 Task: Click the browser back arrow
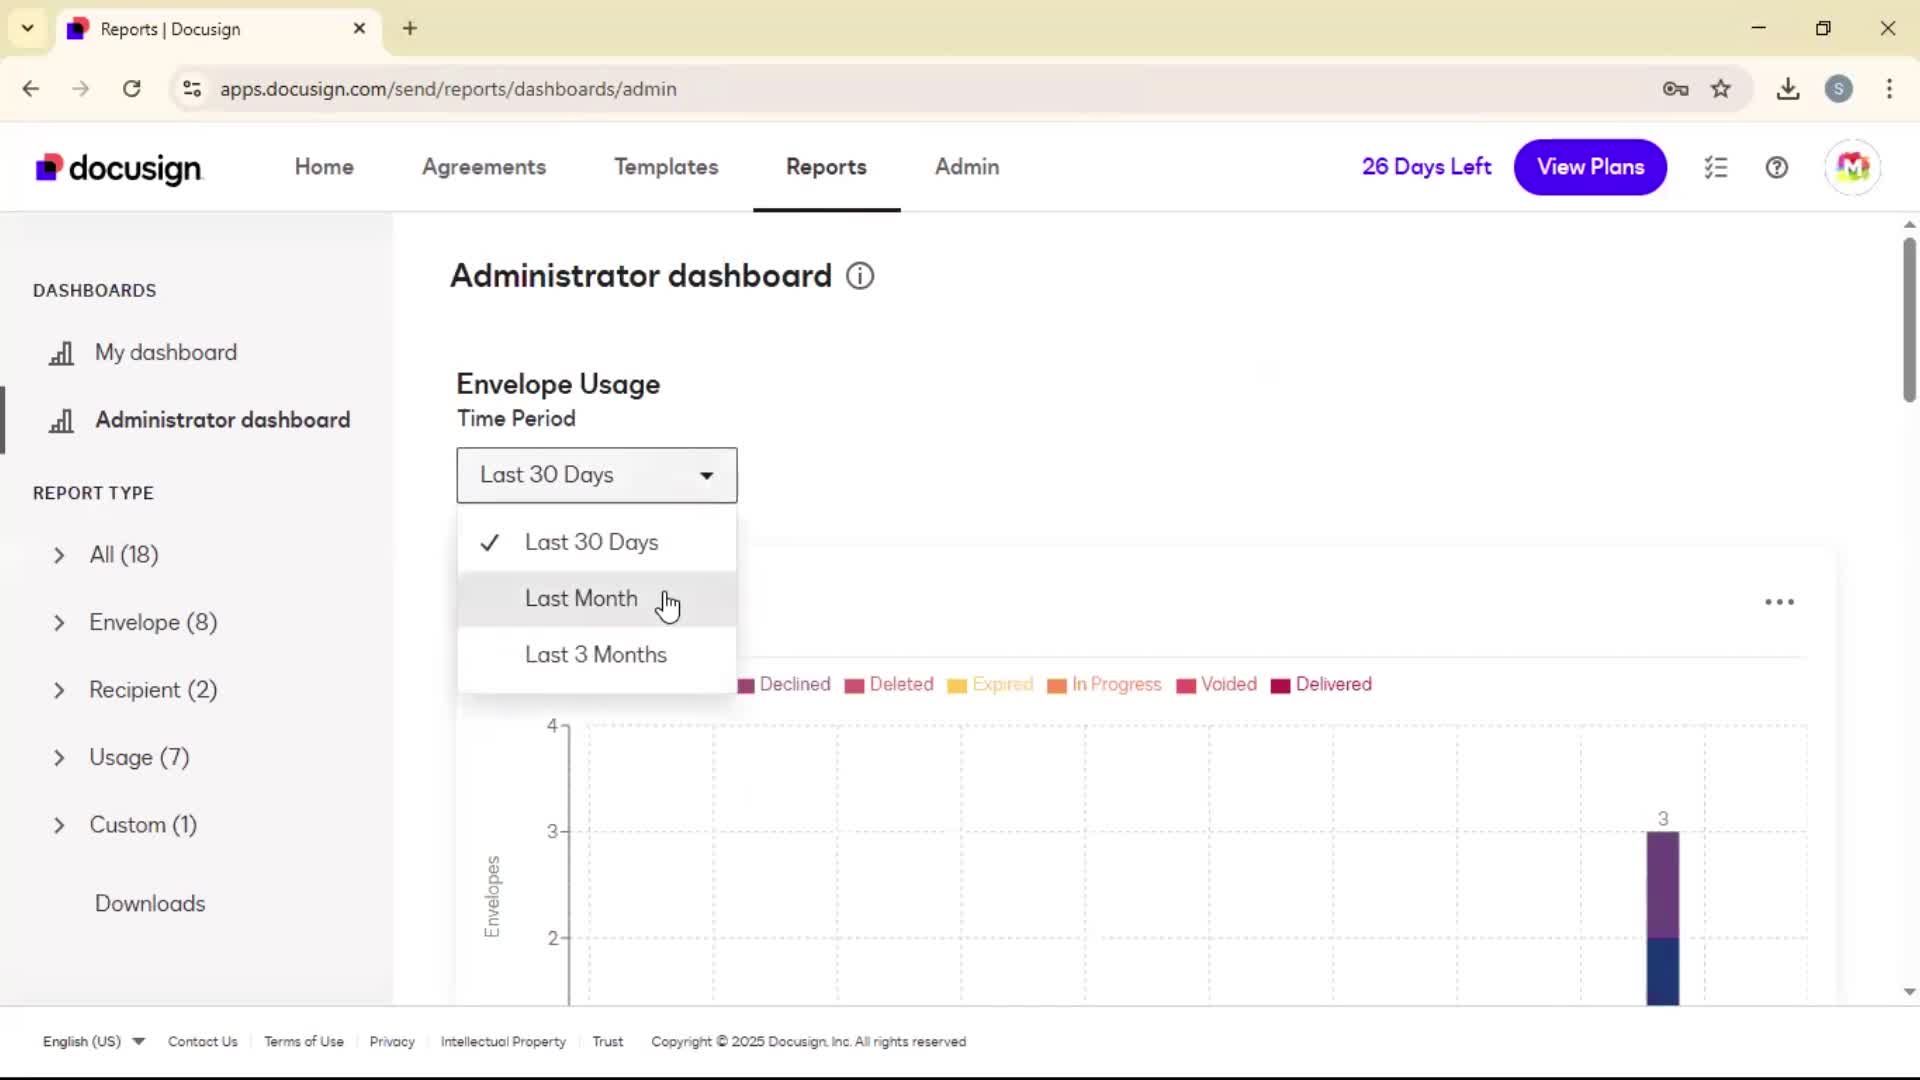tap(31, 89)
